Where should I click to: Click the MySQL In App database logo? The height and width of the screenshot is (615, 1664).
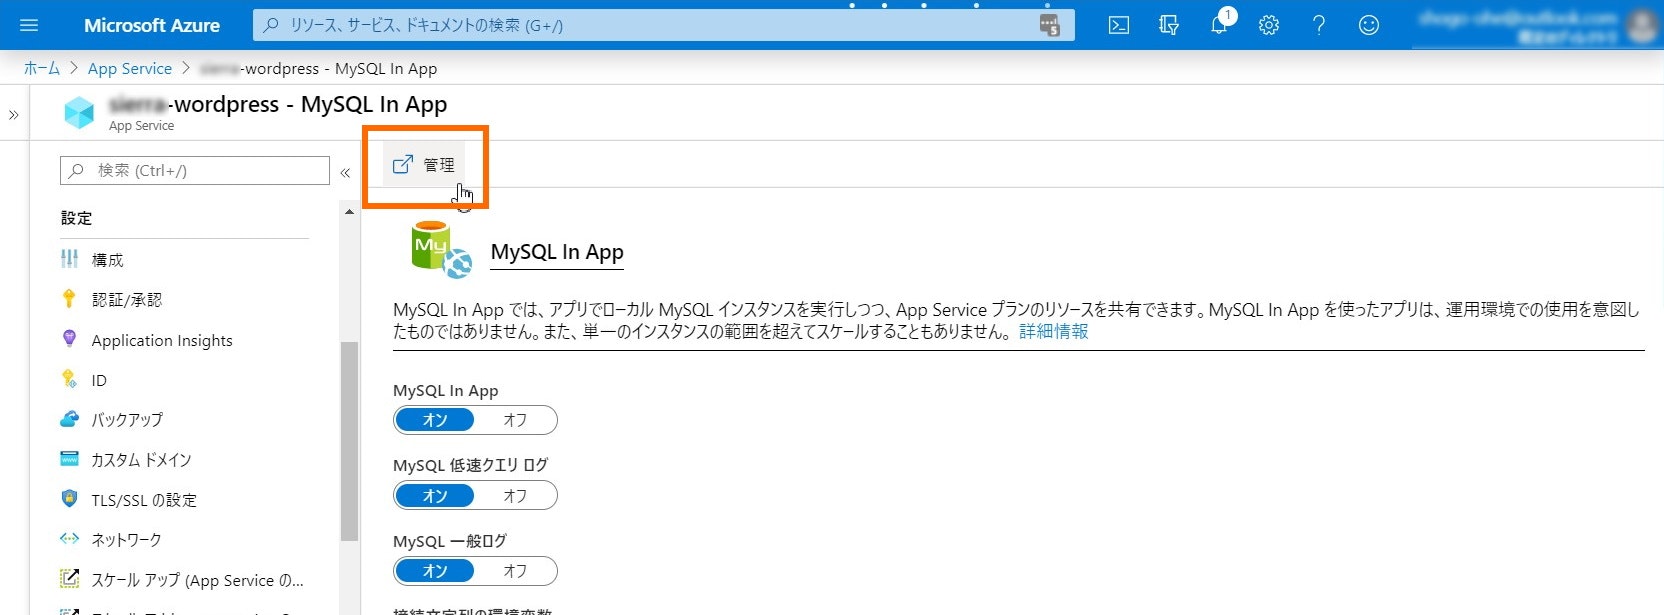tap(440, 249)
